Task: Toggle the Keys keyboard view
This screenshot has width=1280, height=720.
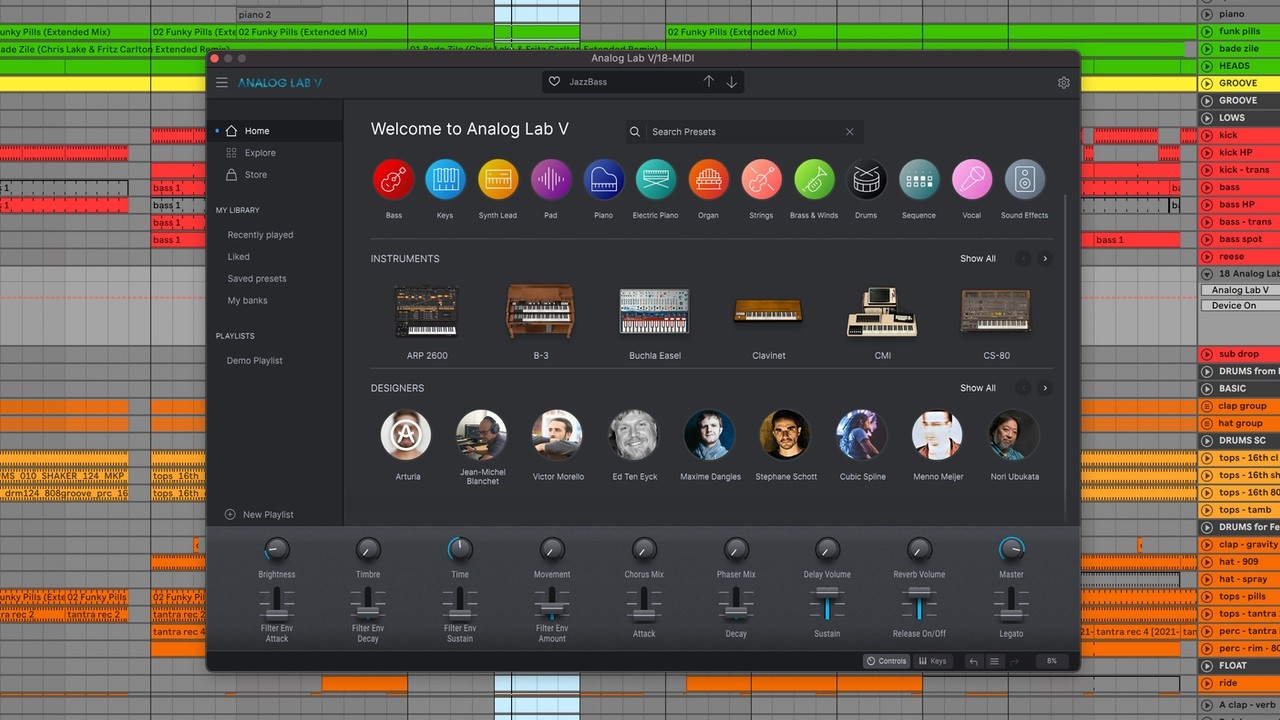Action: coord(932,661)
